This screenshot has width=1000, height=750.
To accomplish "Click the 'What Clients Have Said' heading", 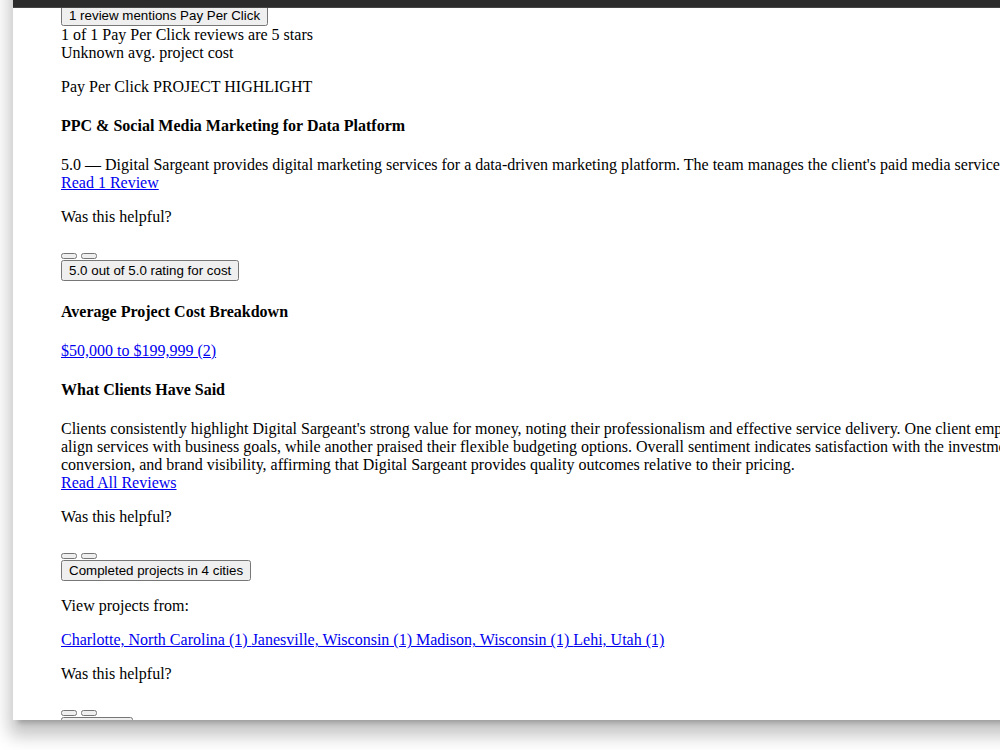I will click(143, 390).
